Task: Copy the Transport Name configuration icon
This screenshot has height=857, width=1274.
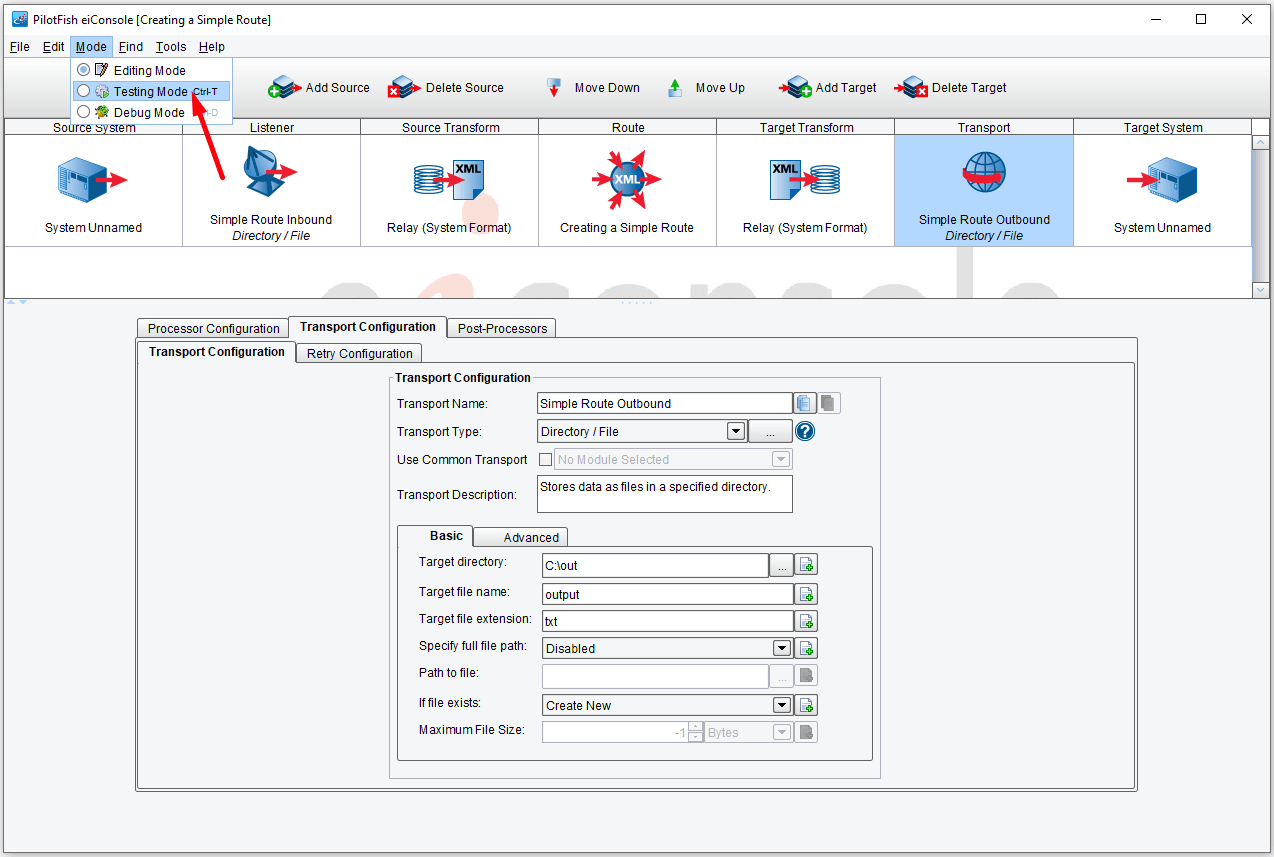Action: (x=806, y=403)
